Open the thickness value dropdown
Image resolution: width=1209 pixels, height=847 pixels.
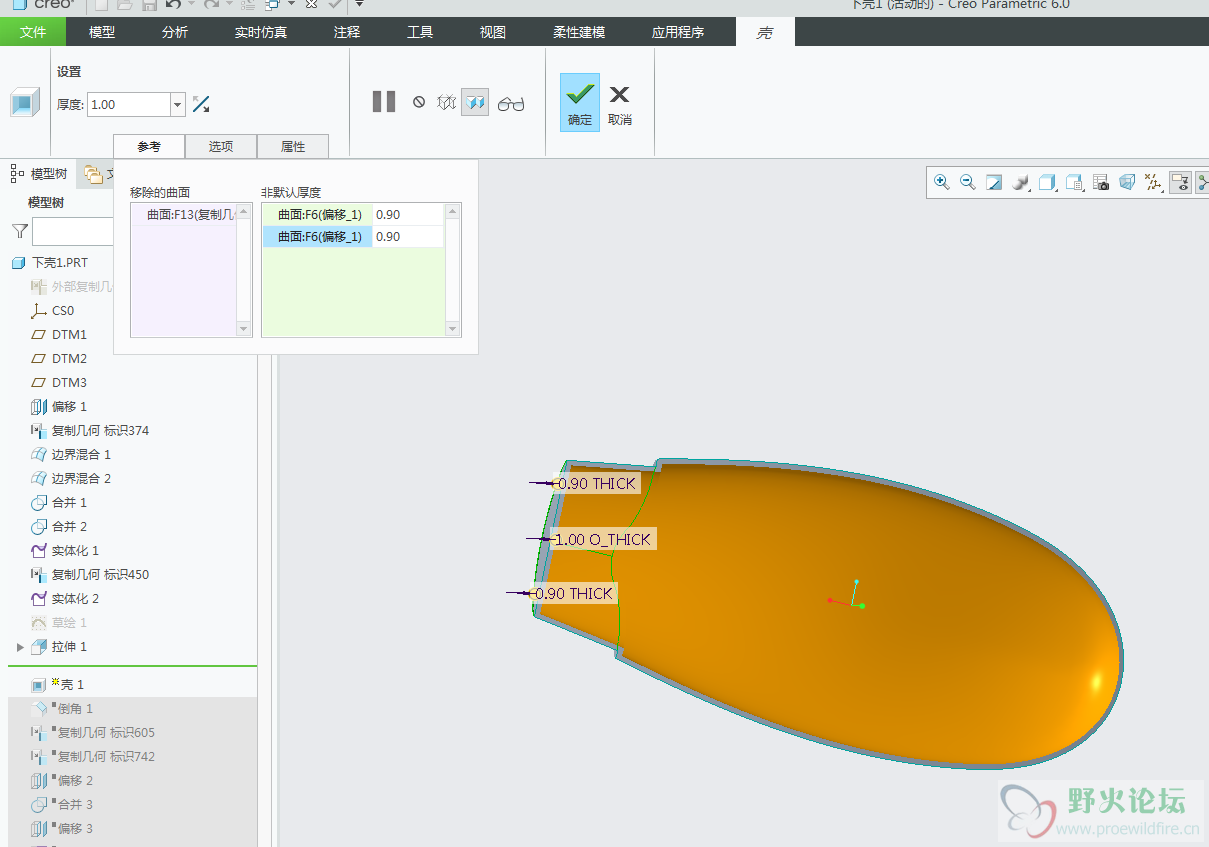pyautogui.click(x=178, y=104)
